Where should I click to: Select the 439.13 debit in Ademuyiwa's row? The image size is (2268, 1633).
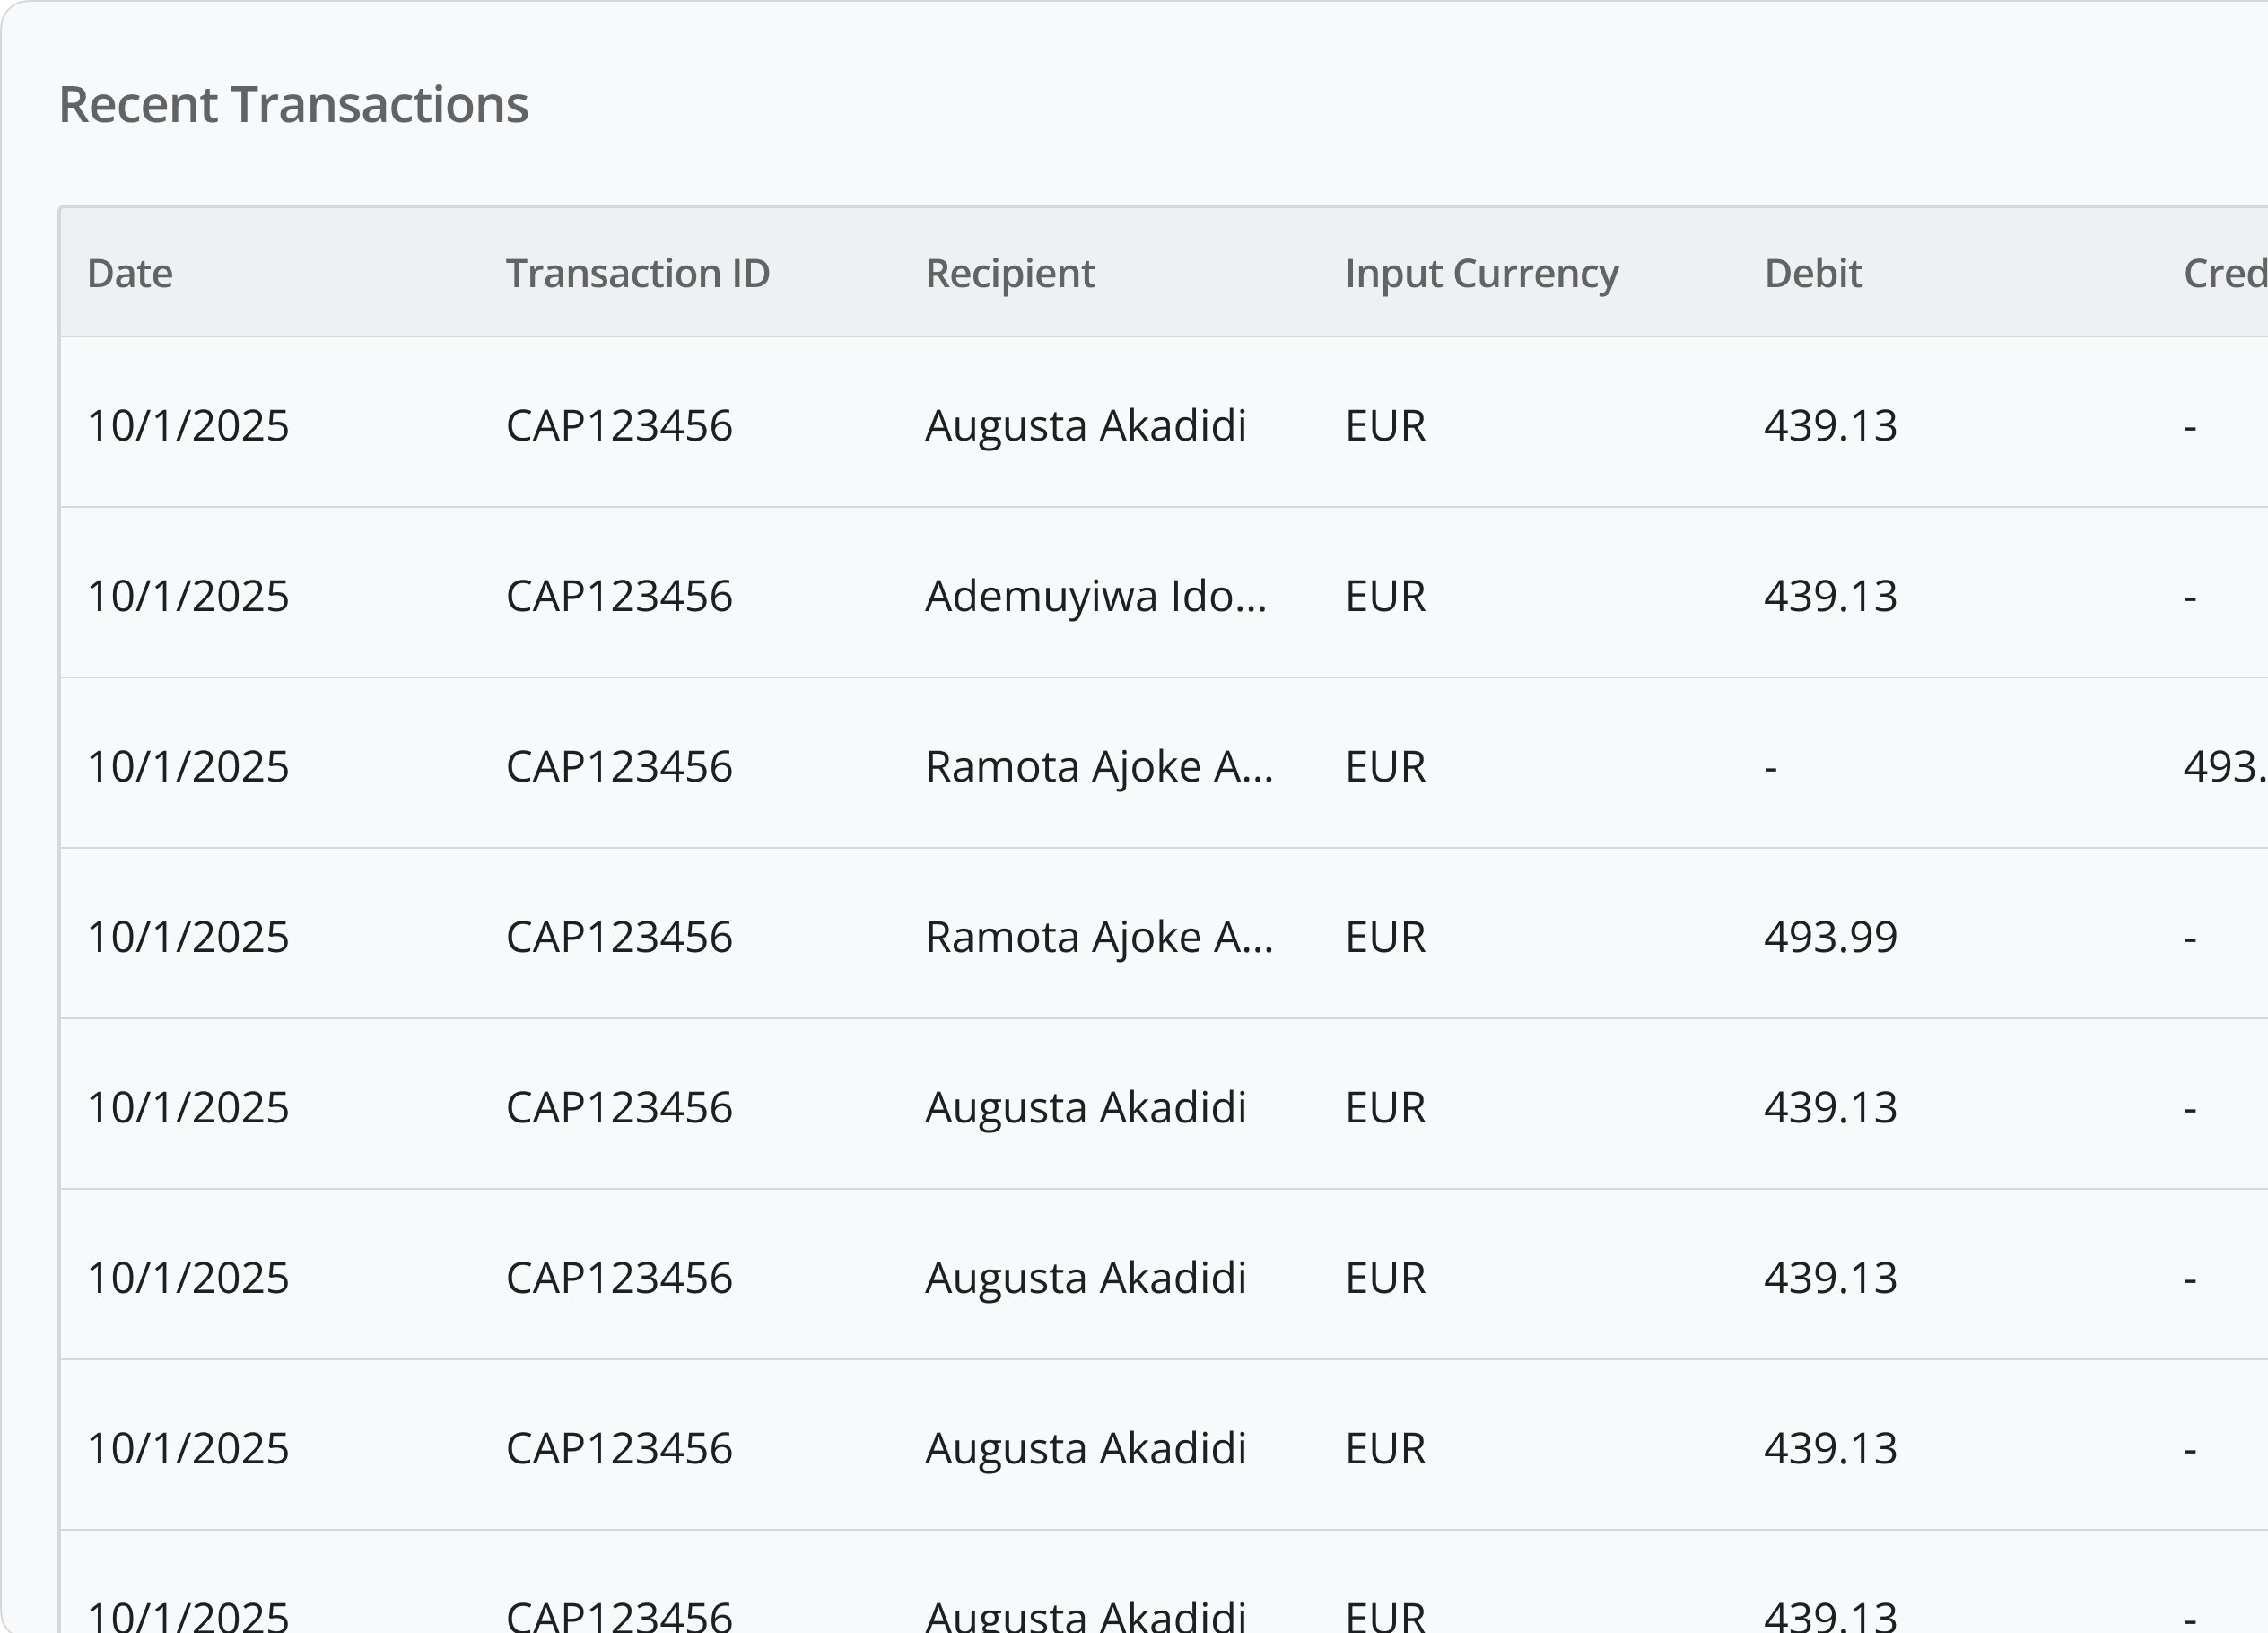click(1830, 596)
